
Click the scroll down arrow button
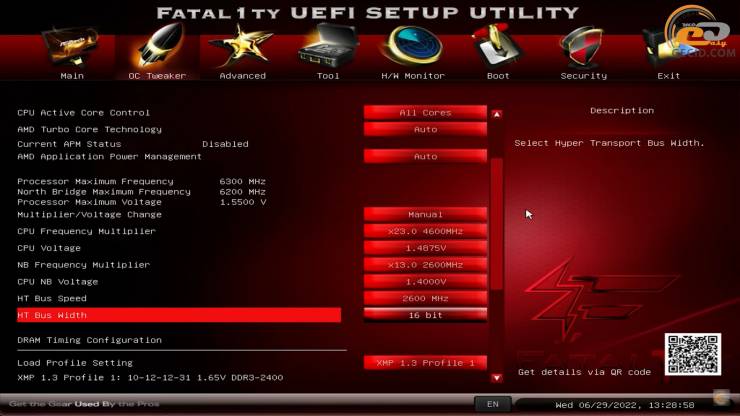(496, 378)
